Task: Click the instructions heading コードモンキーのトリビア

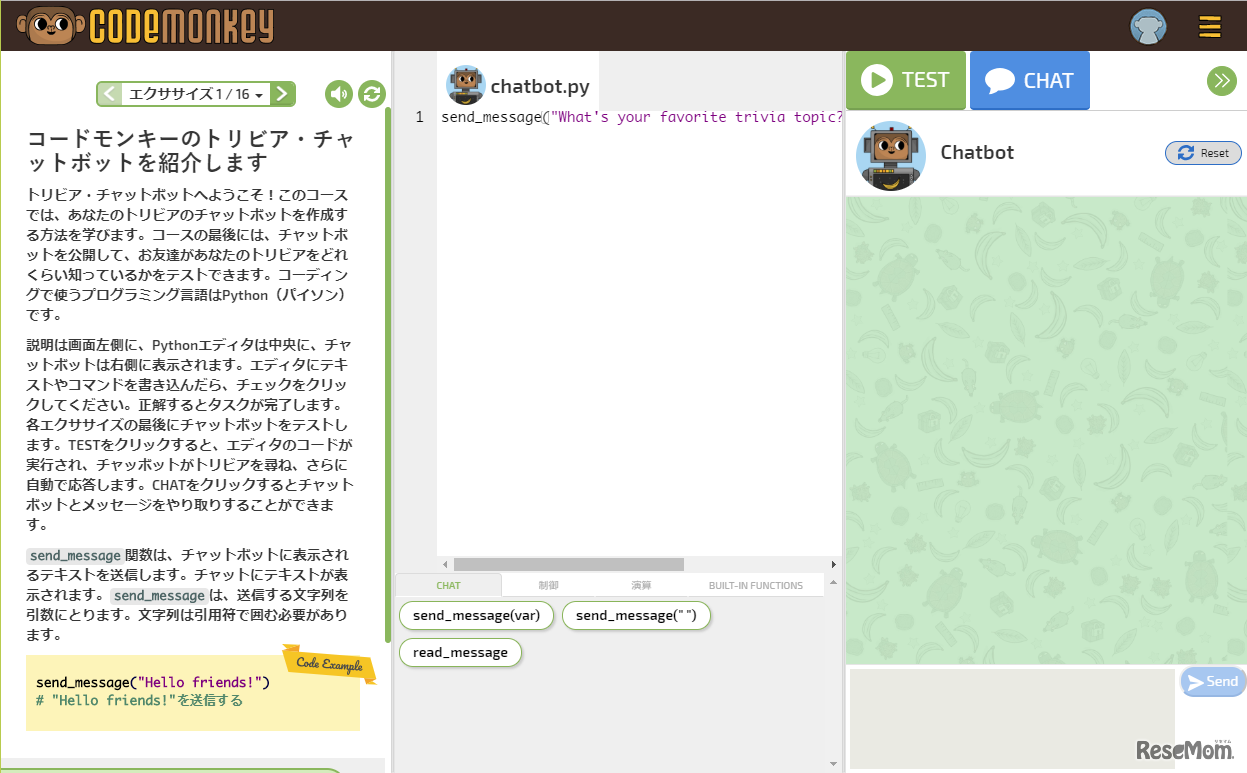Action: pyautogui.click(x=190, y=150)
